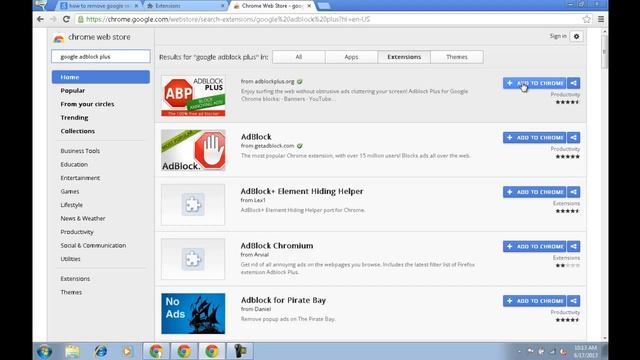640x360 pixels.
Task: Add Adblock Plus to Chrome
Action: [534, 83]
